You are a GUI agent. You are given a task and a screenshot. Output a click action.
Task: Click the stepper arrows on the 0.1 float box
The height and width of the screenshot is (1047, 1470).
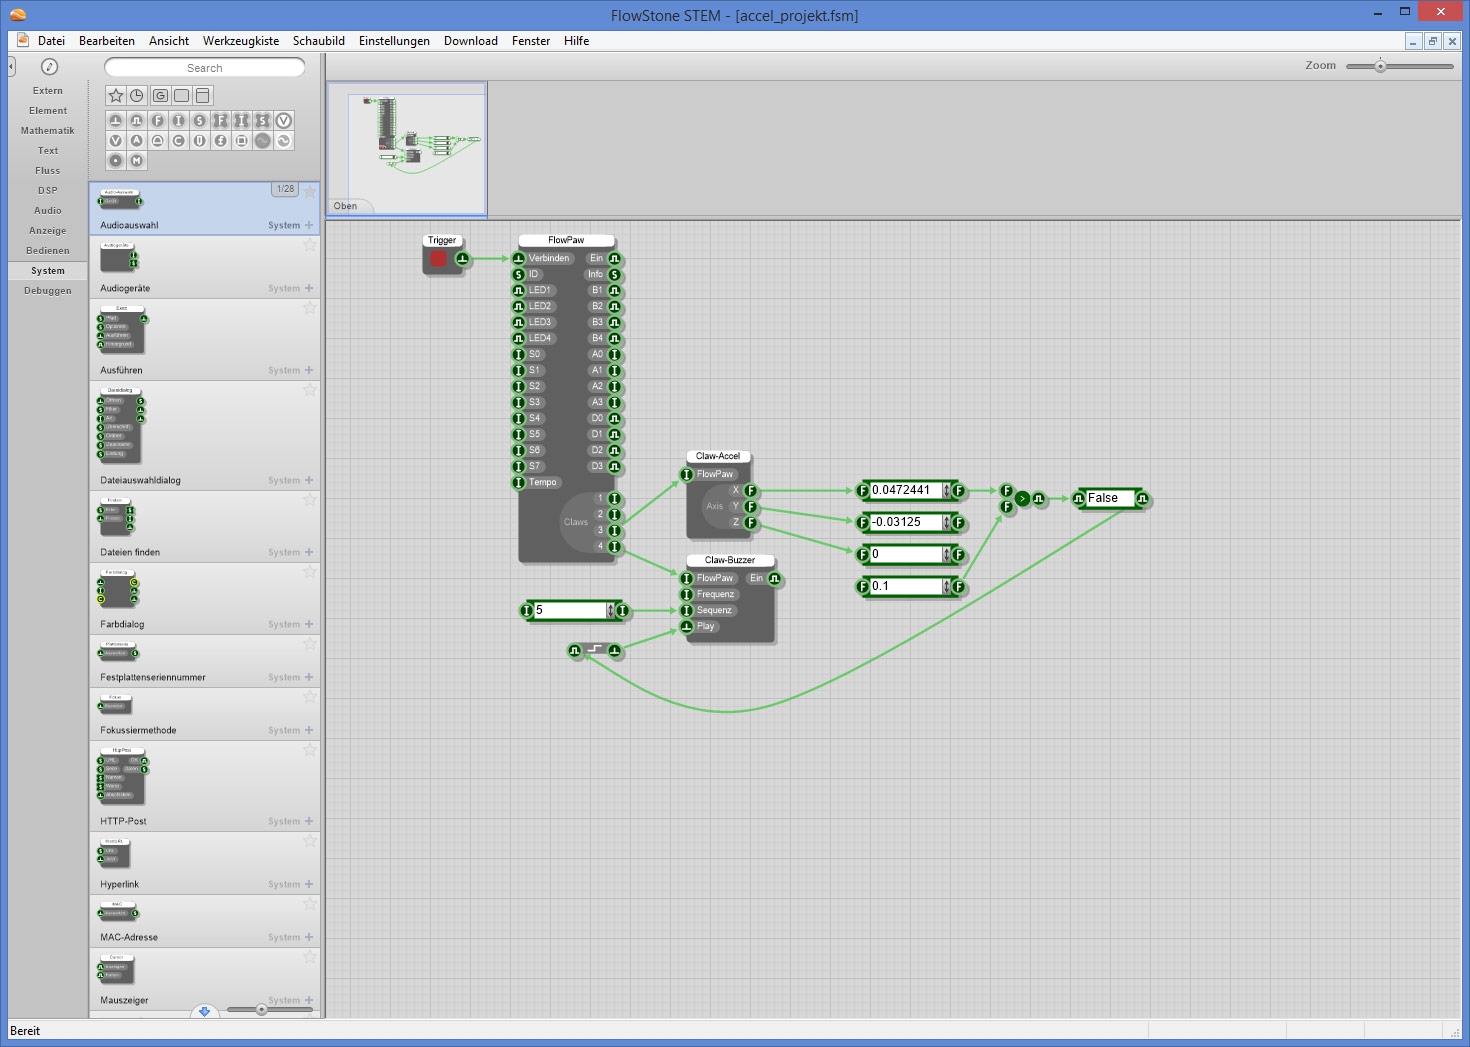tap(946, 586)
